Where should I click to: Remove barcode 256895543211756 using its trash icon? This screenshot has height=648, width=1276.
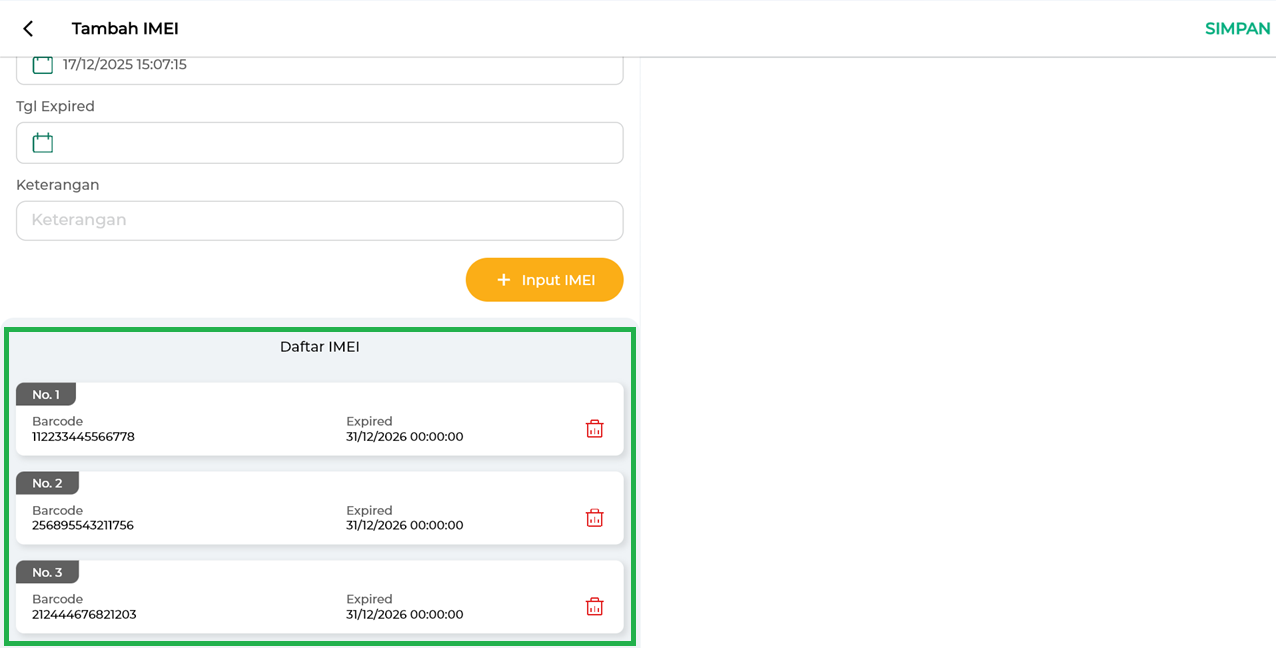point(594,518)
